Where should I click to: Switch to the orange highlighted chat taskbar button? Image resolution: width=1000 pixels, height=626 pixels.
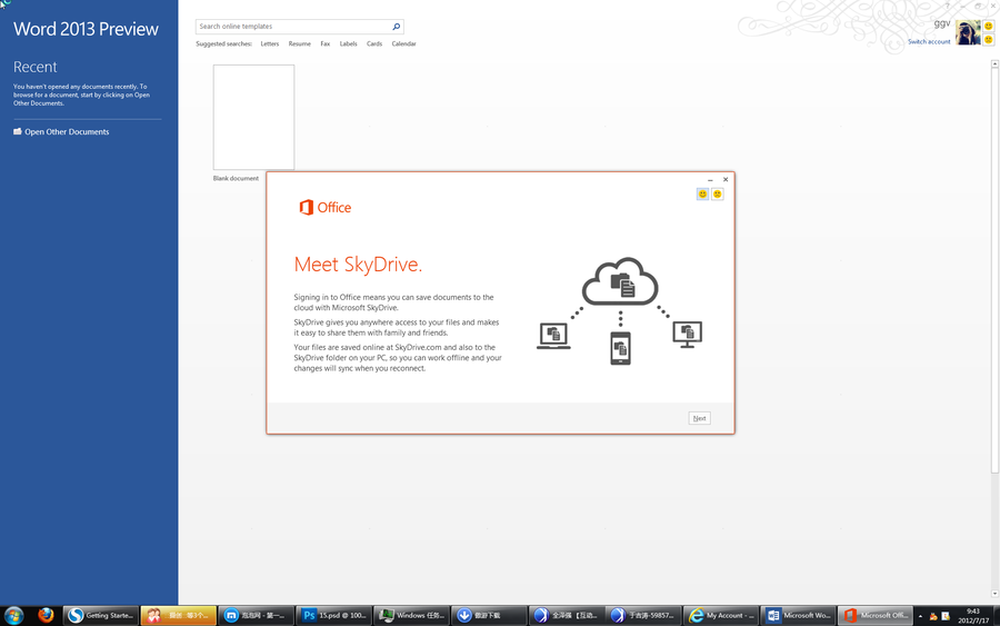coord(179,615)
